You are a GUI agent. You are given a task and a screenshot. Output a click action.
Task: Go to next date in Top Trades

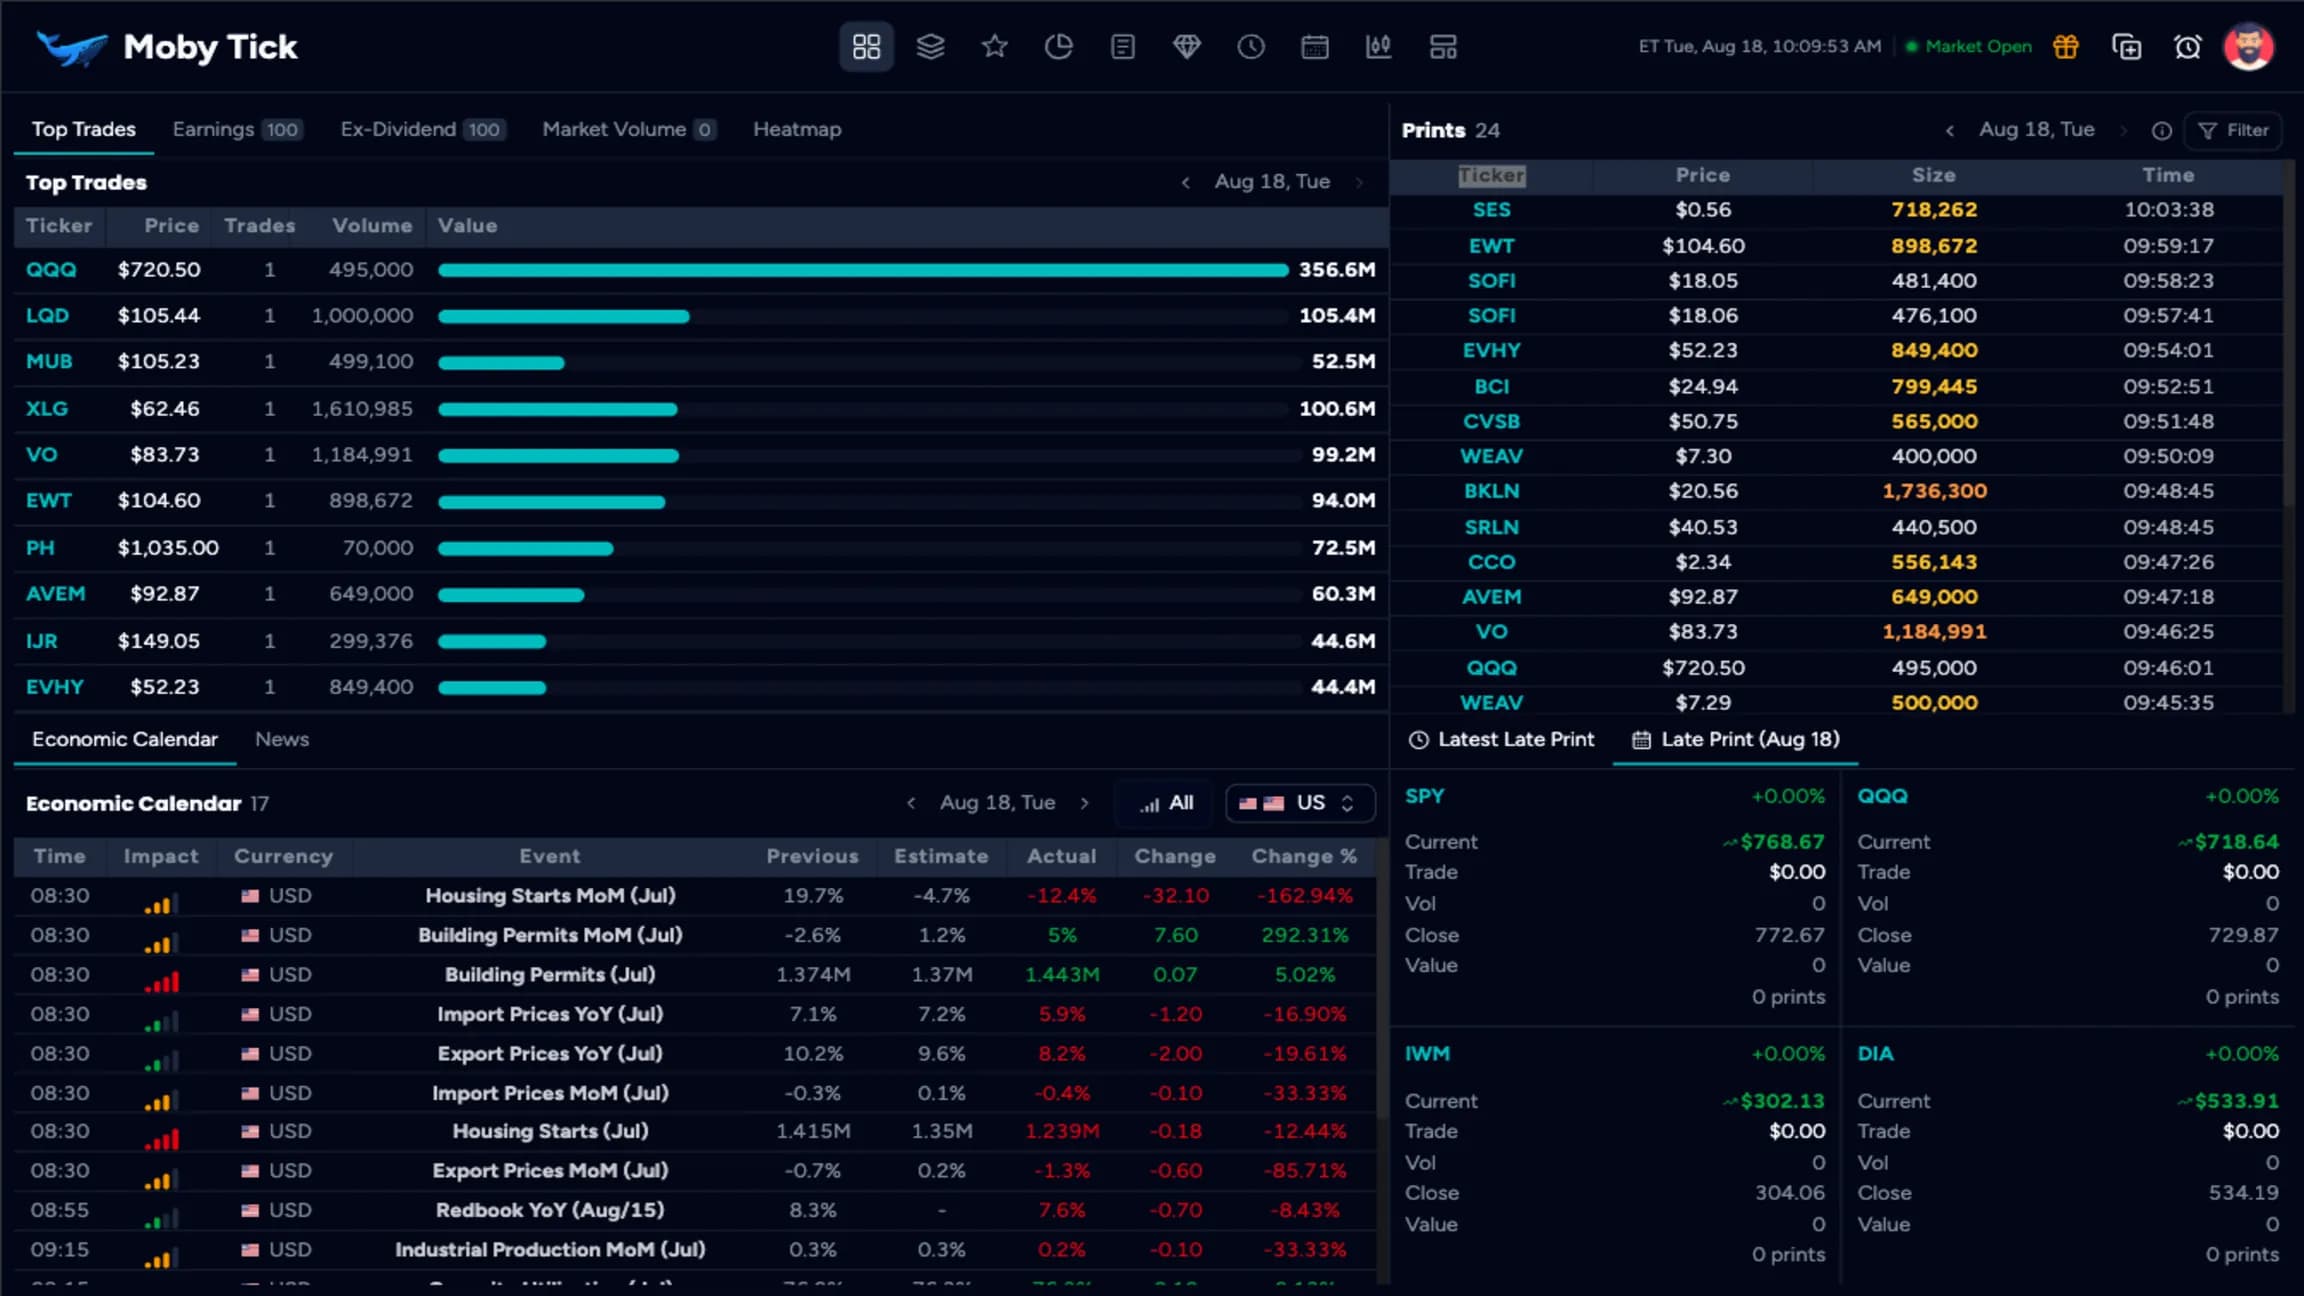(1359, 182)
